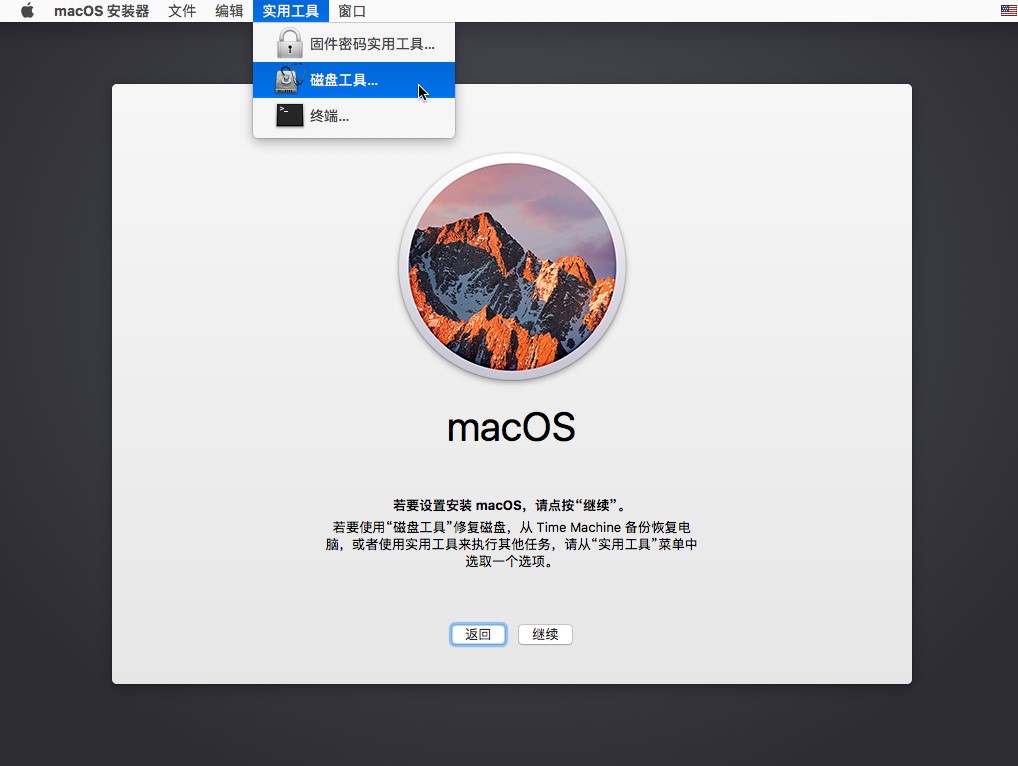Click the large macOS title text

[x=512, y=427]
